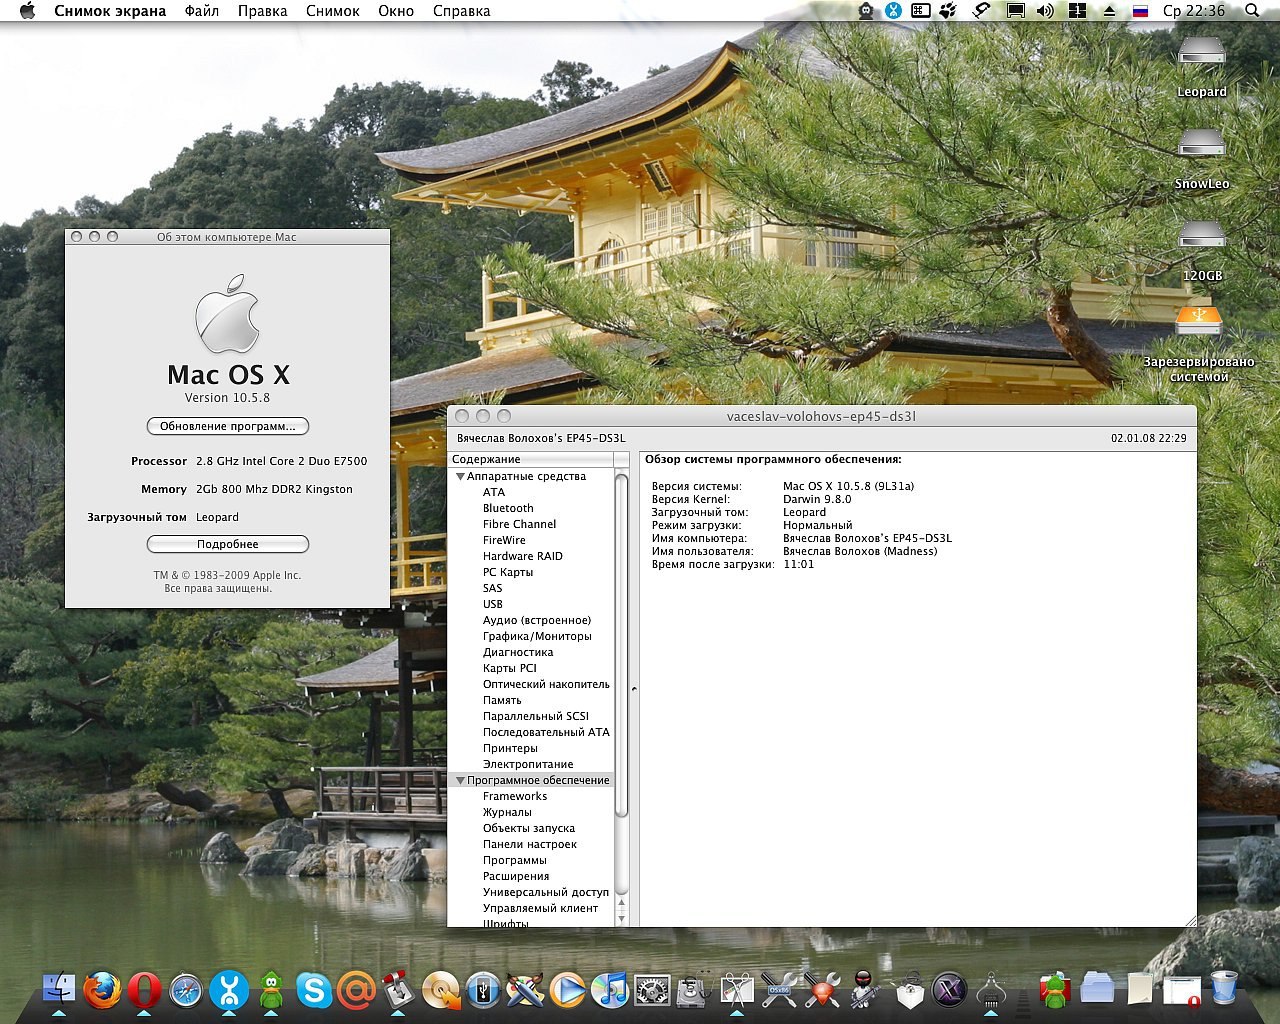Viewport: 1280px width, 1024px height.
Task: Launch Skype from the Dock
Action: click(x=314, y=990)
